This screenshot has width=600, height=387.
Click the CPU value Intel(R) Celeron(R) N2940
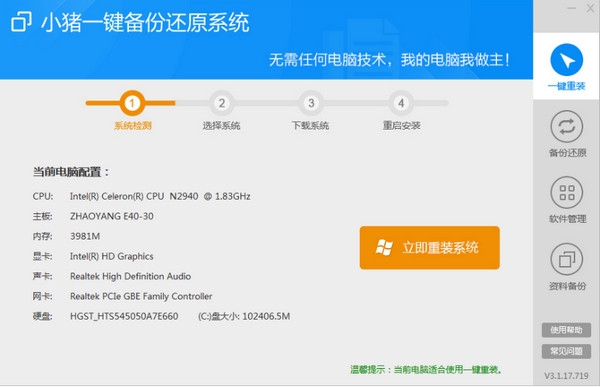point(160,196)
